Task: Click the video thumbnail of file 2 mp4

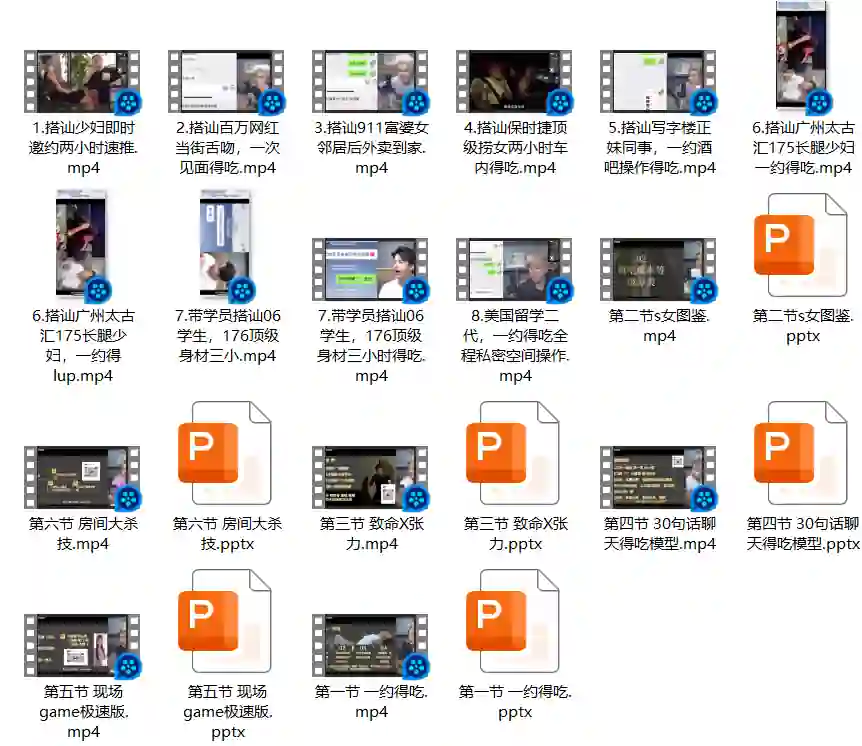Action: pos(226,82)
